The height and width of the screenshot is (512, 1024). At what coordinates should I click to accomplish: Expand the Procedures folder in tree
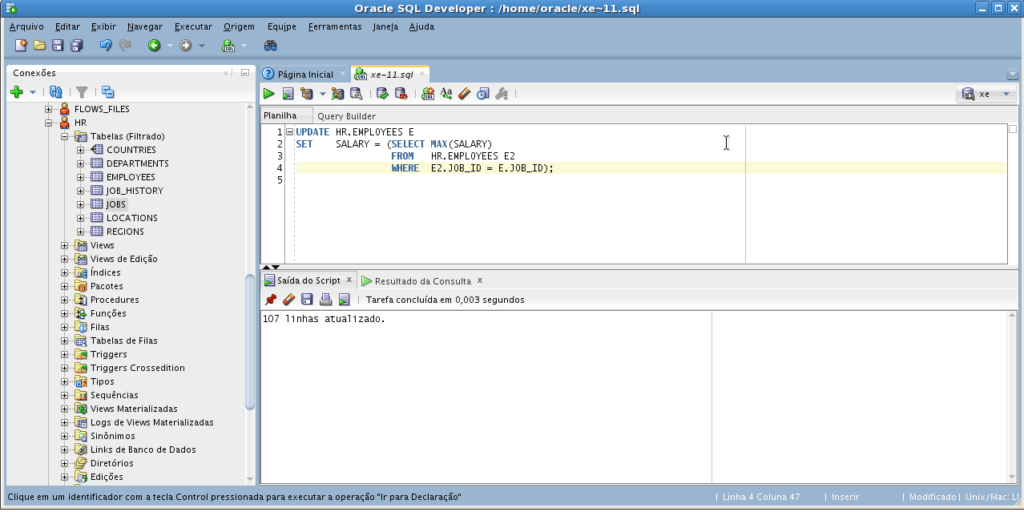tap(65, 300)
